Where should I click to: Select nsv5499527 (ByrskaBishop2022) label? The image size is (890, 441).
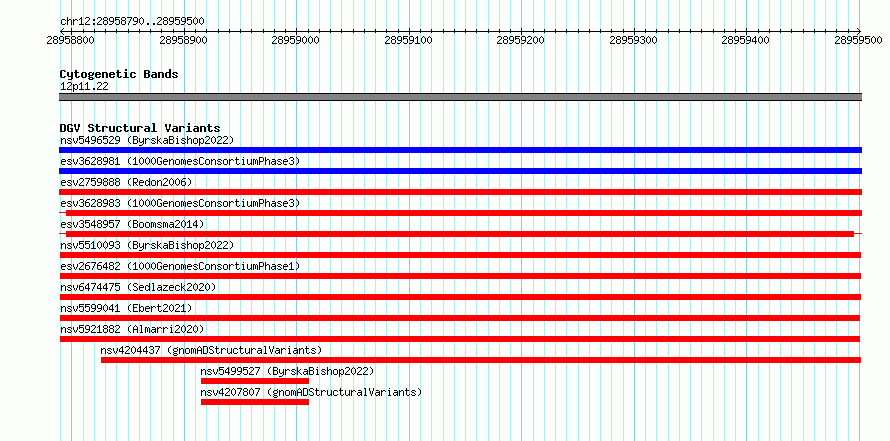click(287, 371)
